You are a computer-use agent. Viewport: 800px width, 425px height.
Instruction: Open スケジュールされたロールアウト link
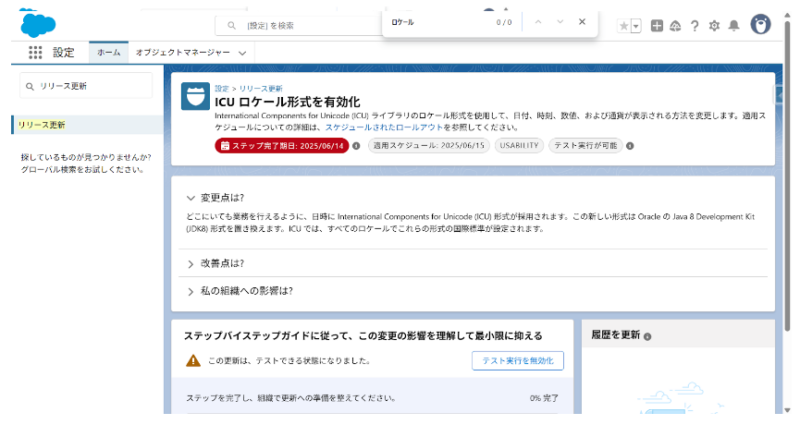click(x=384, y=128)
